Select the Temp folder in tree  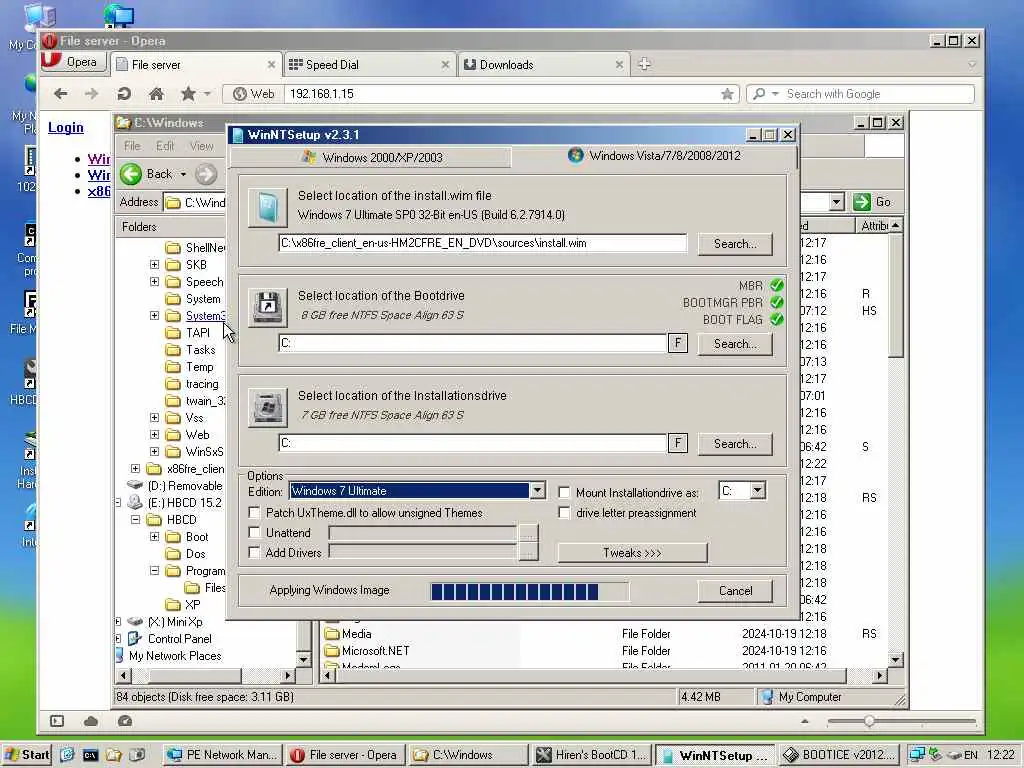pyautogui.click(x=199, y=366)
